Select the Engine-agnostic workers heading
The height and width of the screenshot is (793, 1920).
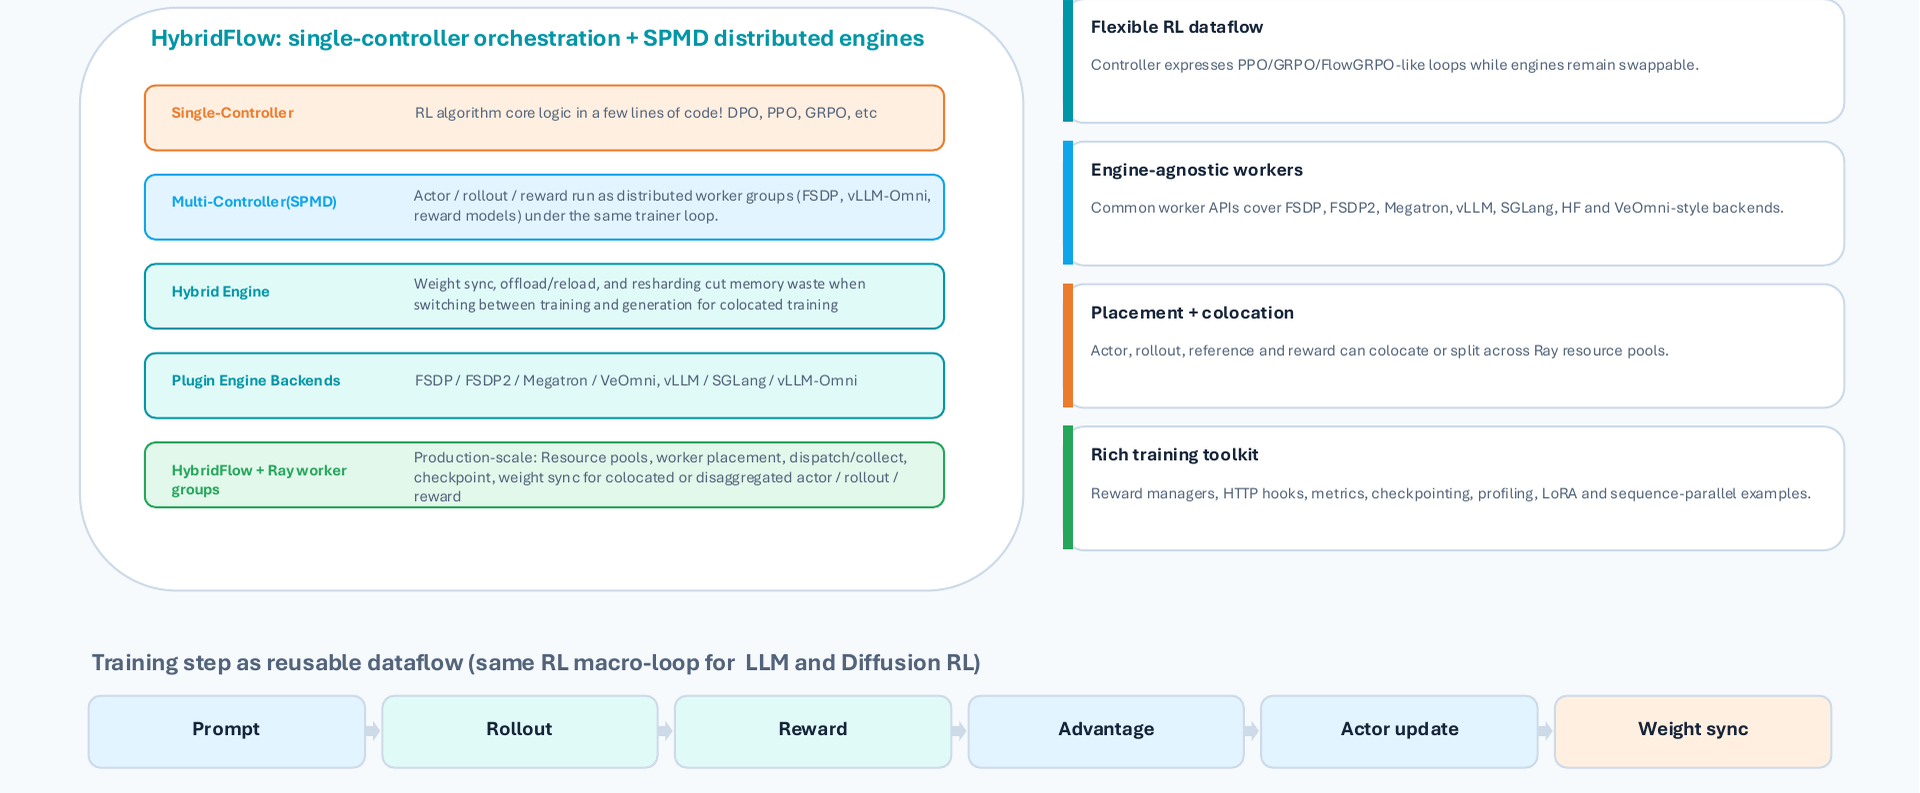[1196, 170]
